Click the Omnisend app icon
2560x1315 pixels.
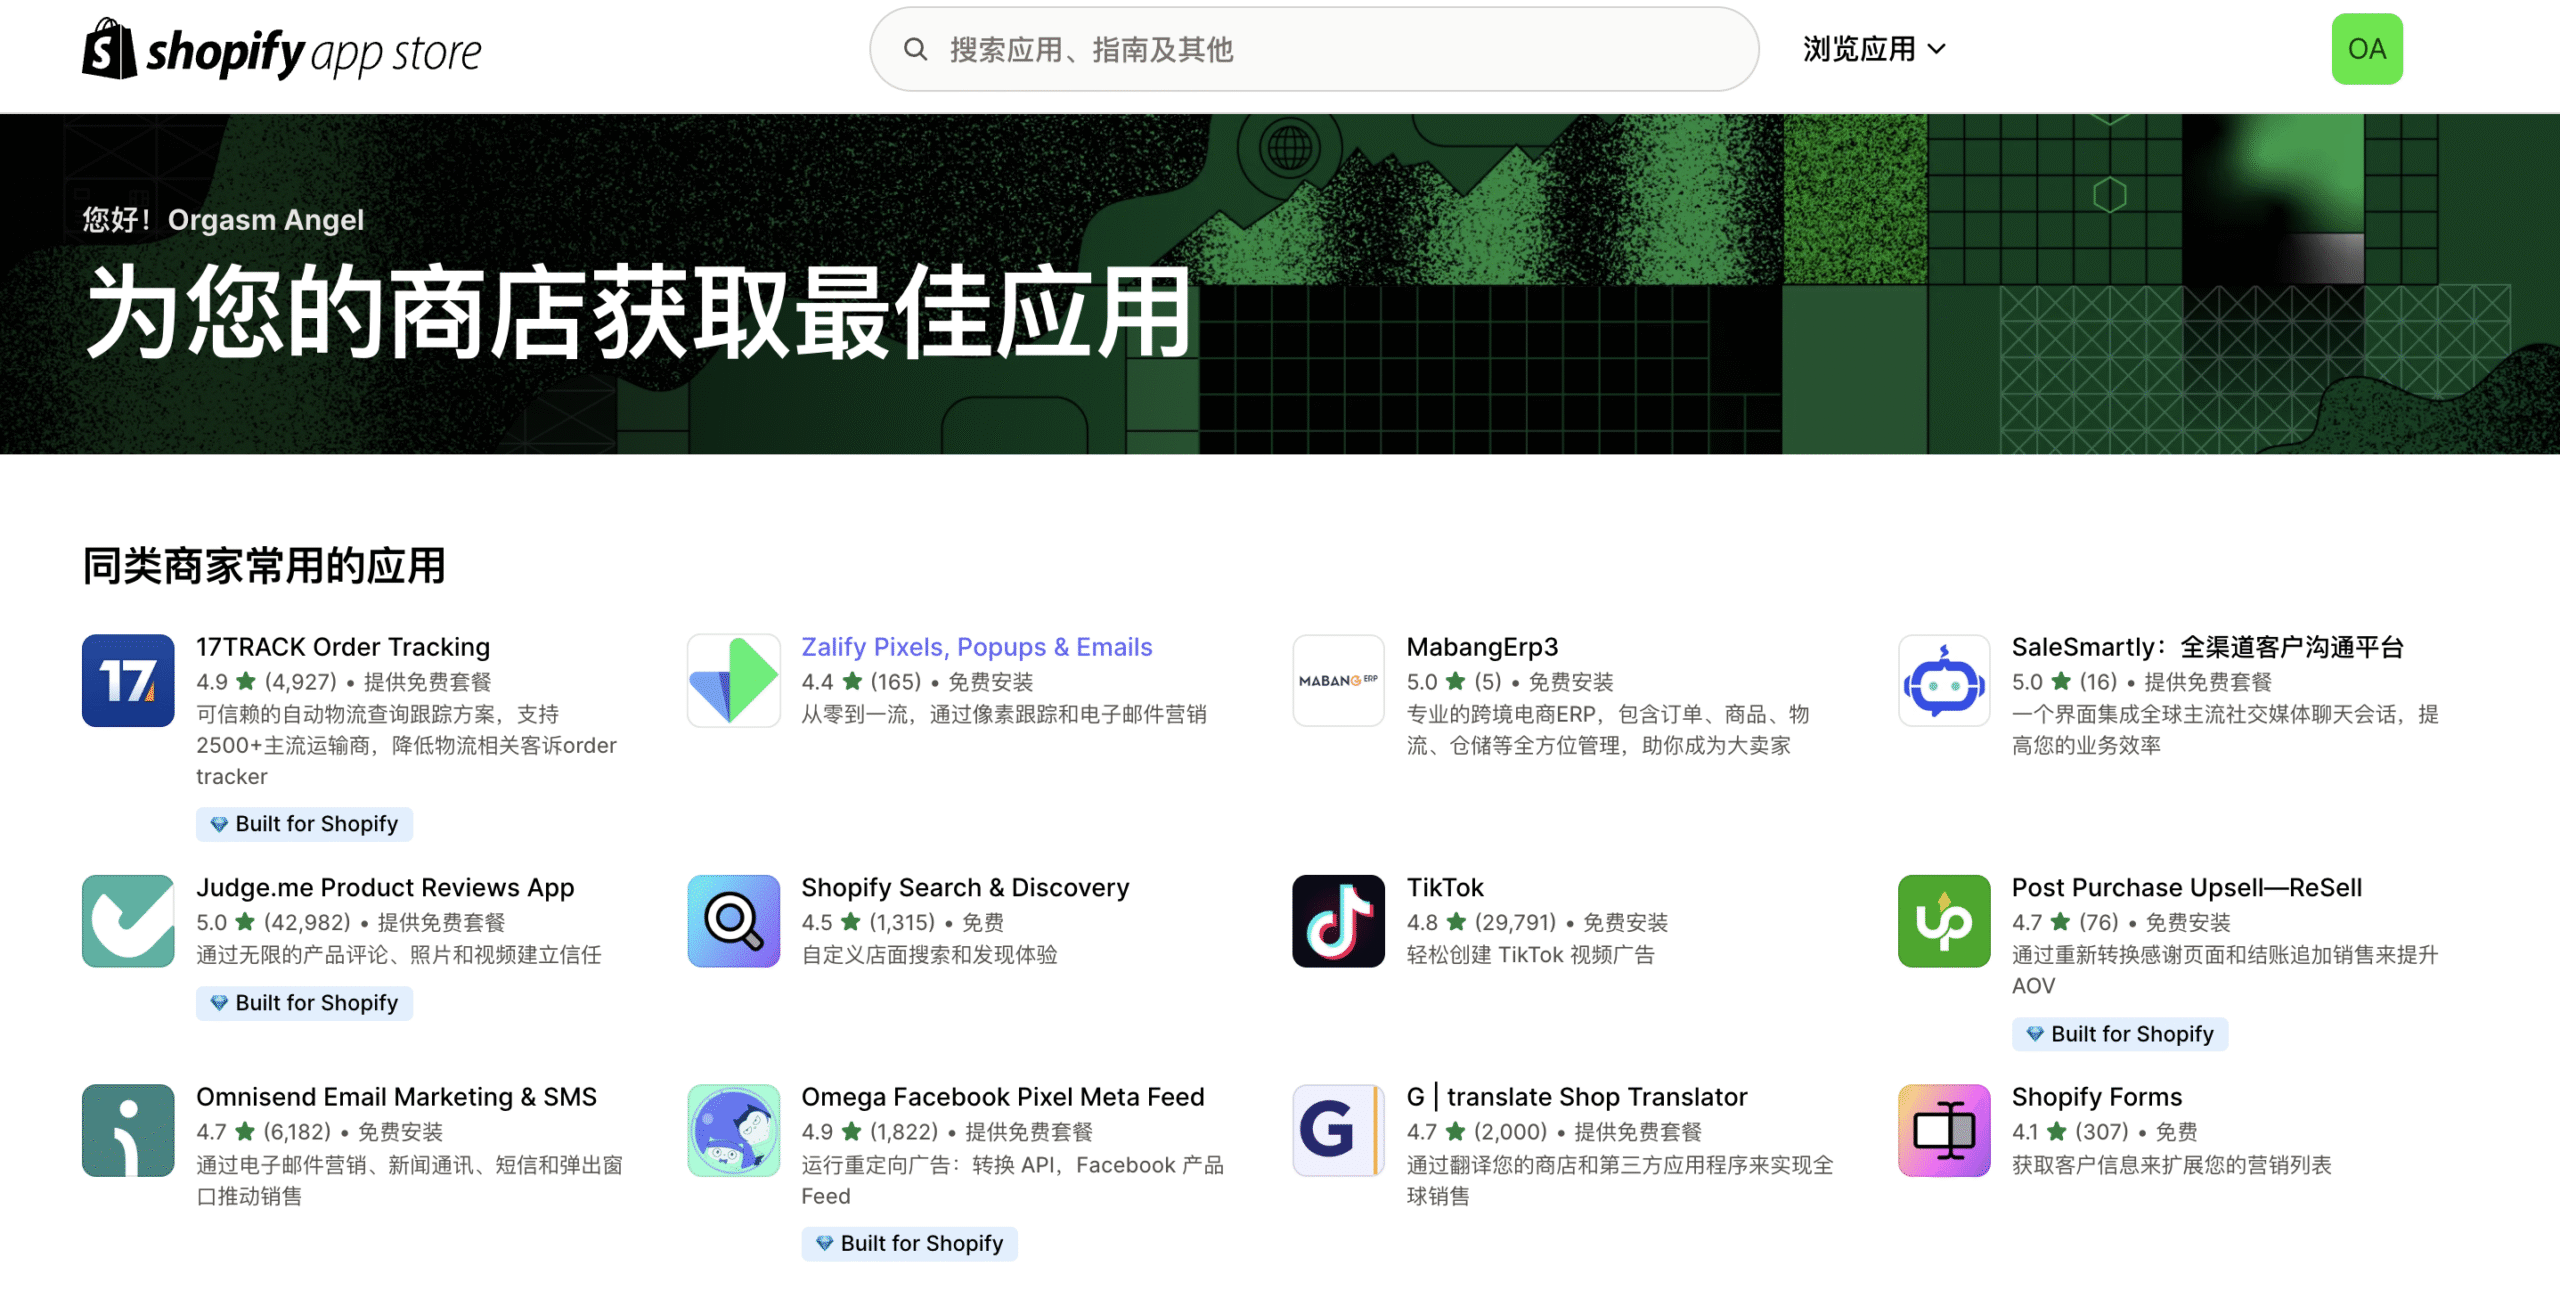(128, 1130)
